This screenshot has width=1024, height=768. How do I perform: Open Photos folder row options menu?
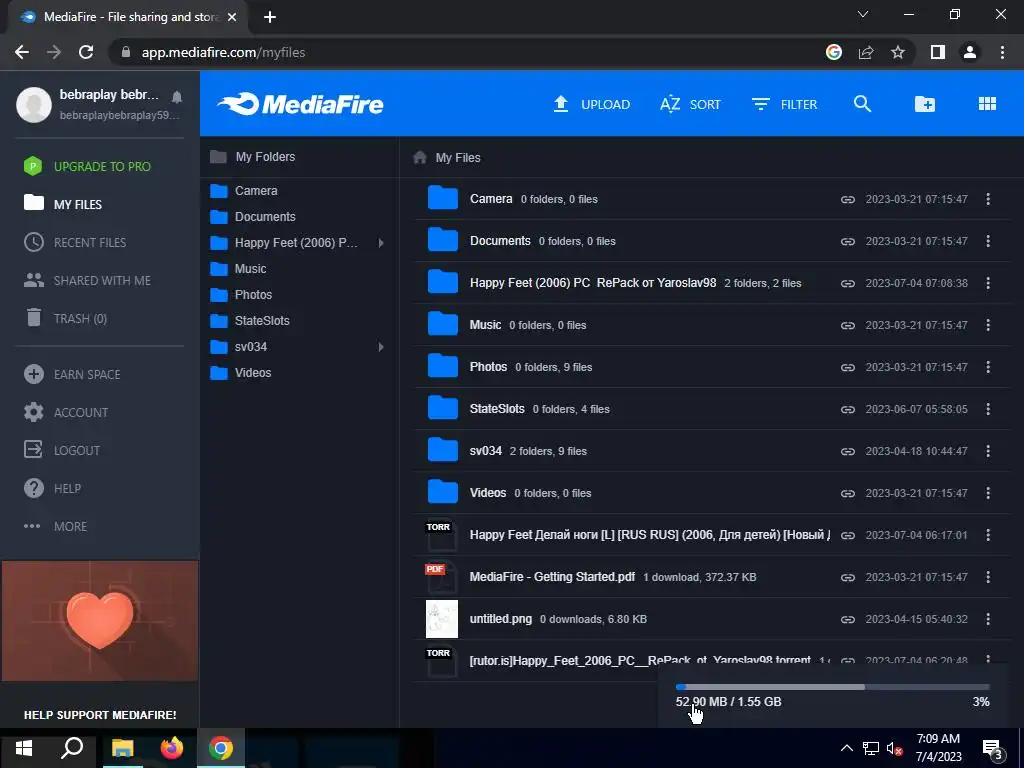988,367
